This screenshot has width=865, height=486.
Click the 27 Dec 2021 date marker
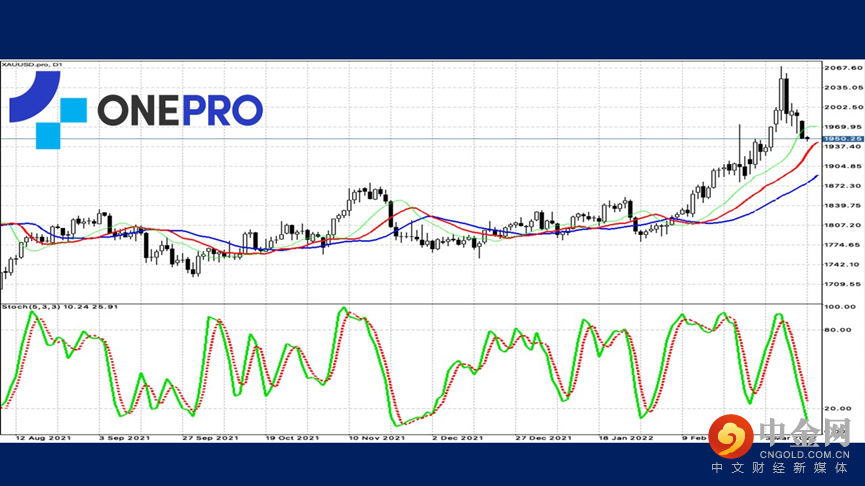point(543,438)
